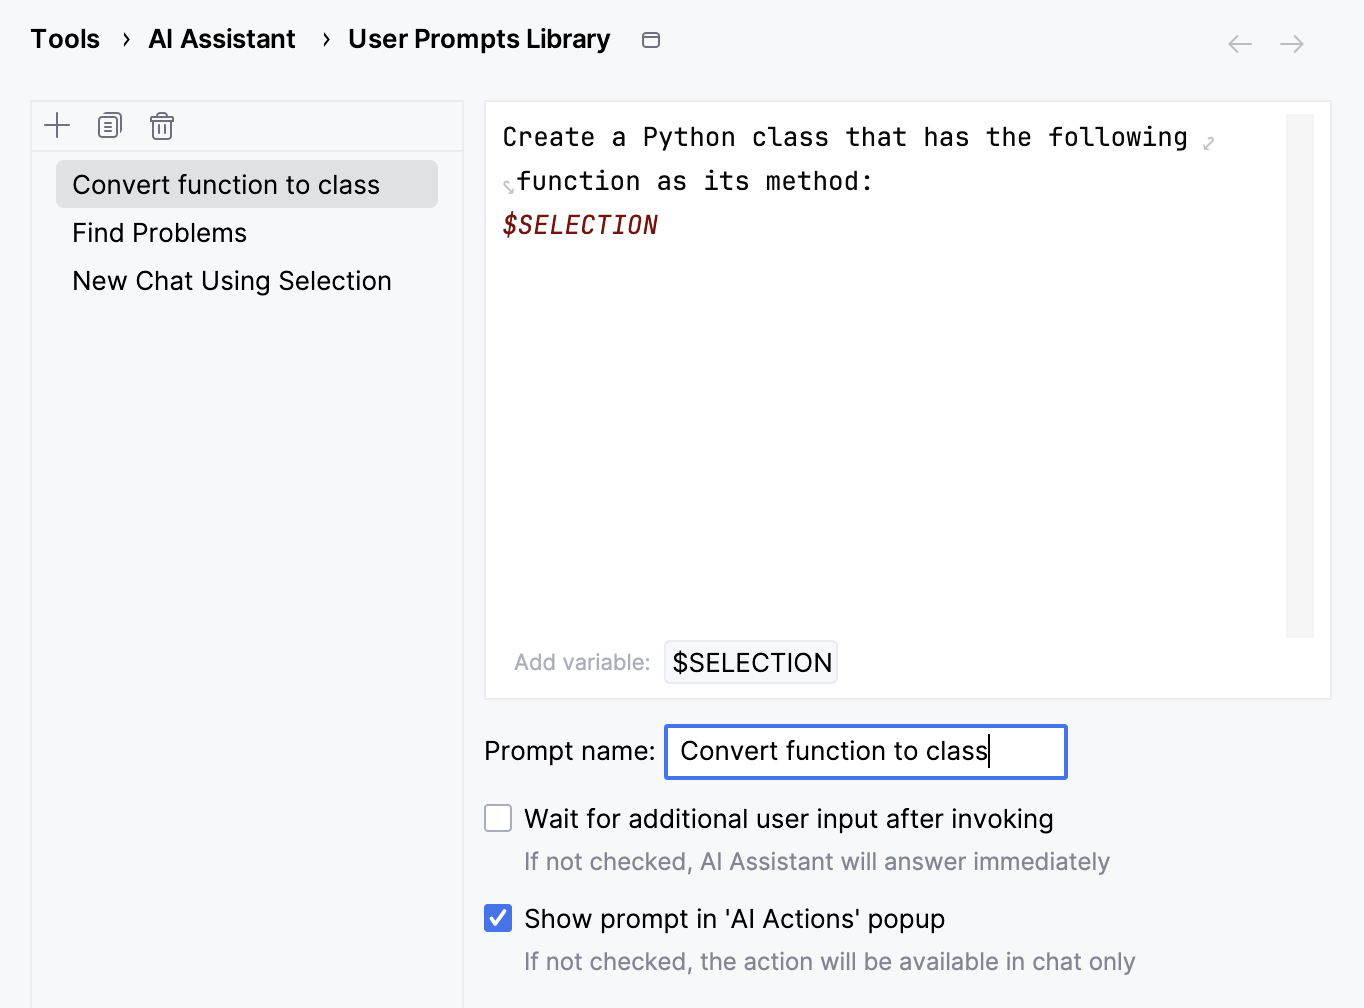1364x1008 pixels.
Task: Duplicate the selected prompt via copy icon
Action: [x=109, y=125]
